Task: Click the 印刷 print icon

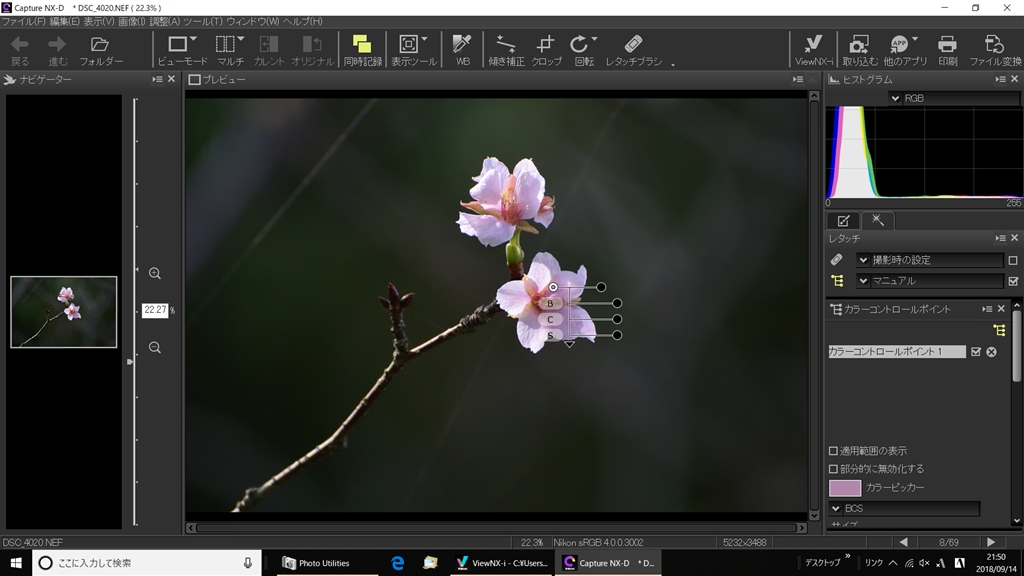Action: tap(947, 50)
